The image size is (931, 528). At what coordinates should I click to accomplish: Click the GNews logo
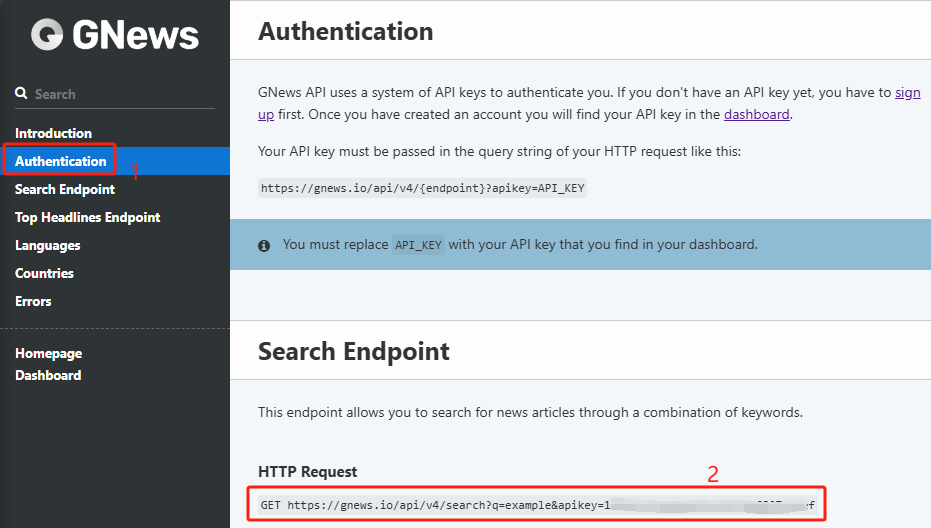115,34
